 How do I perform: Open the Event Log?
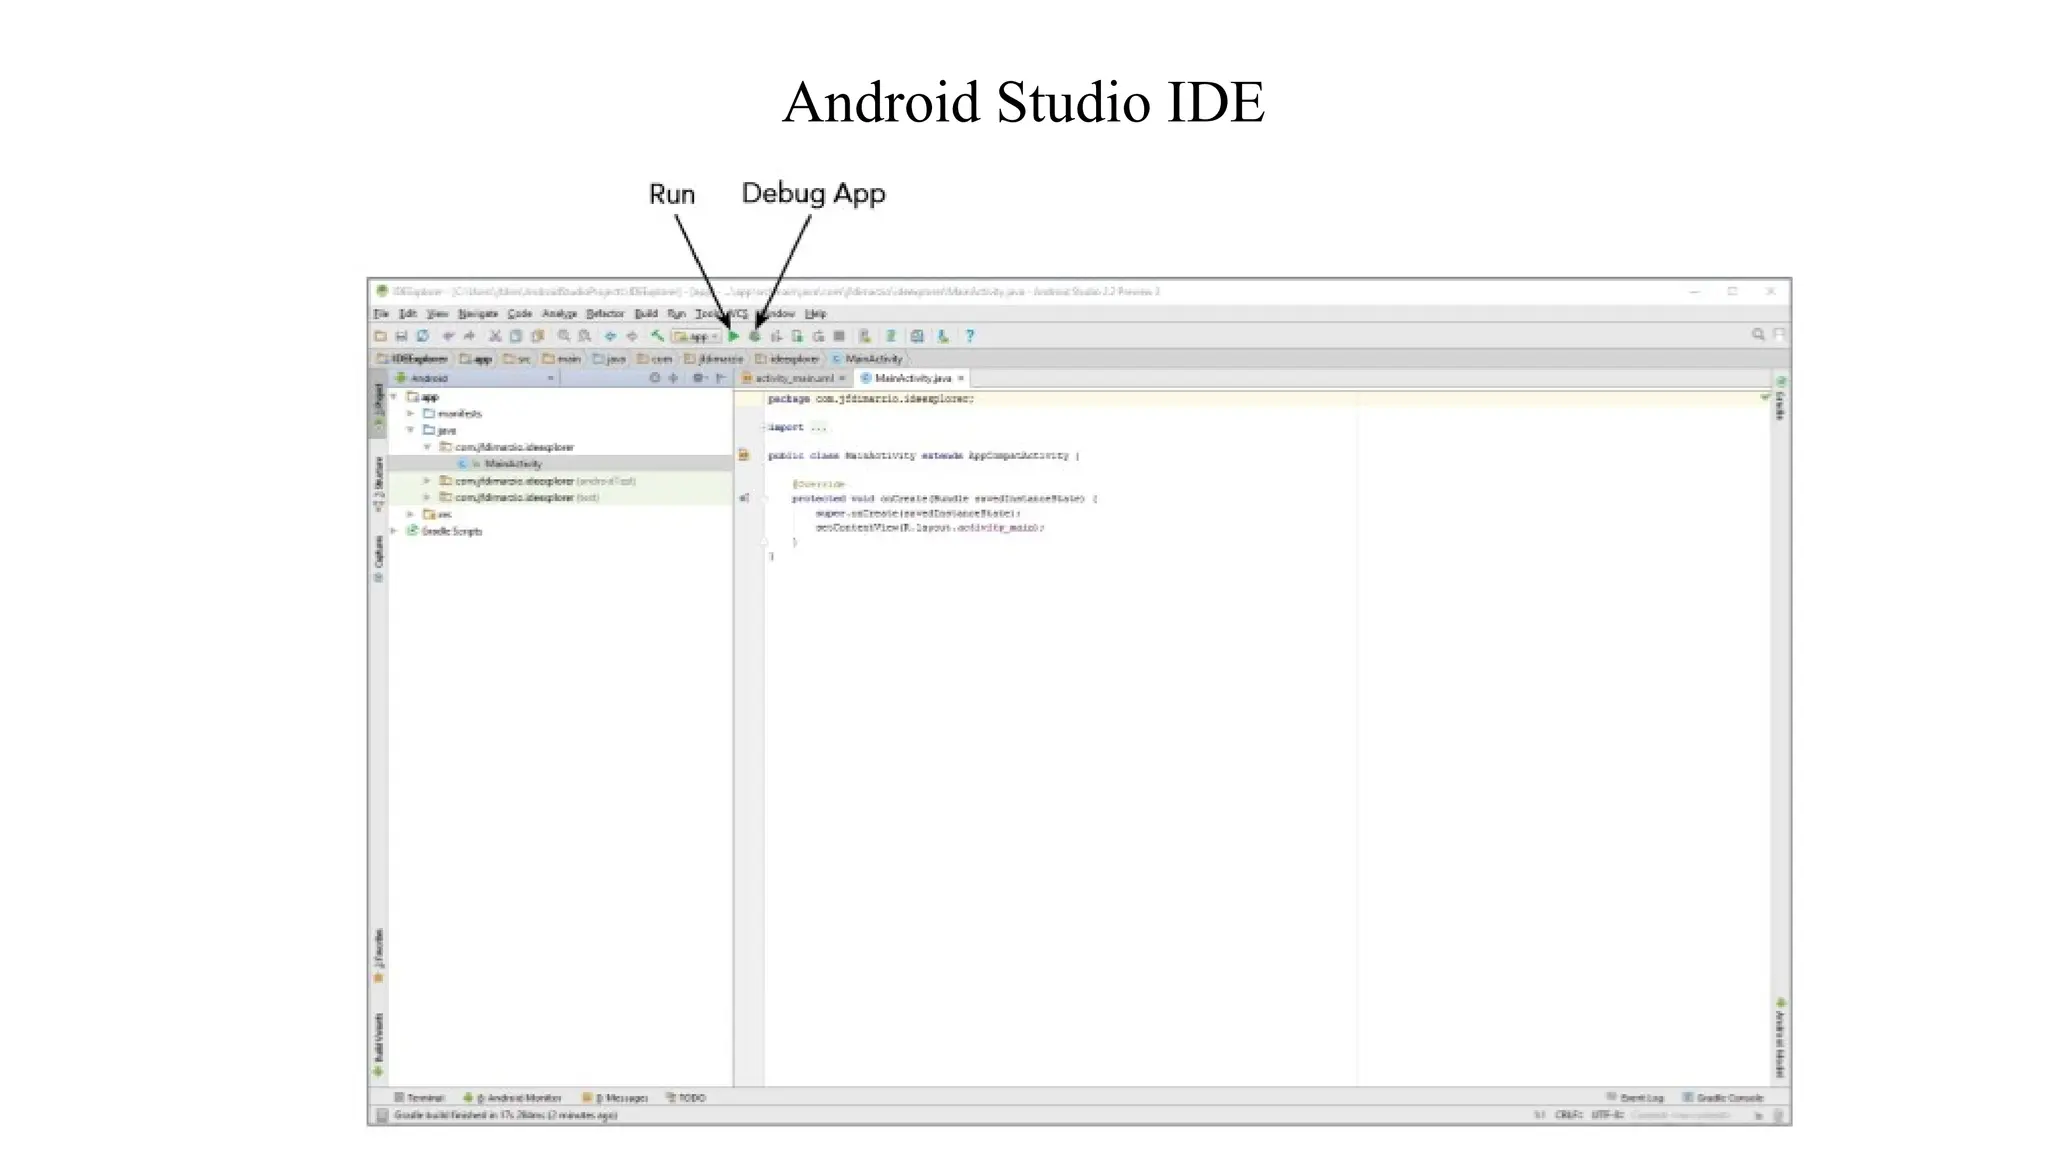click(x=1635, y=1098)
